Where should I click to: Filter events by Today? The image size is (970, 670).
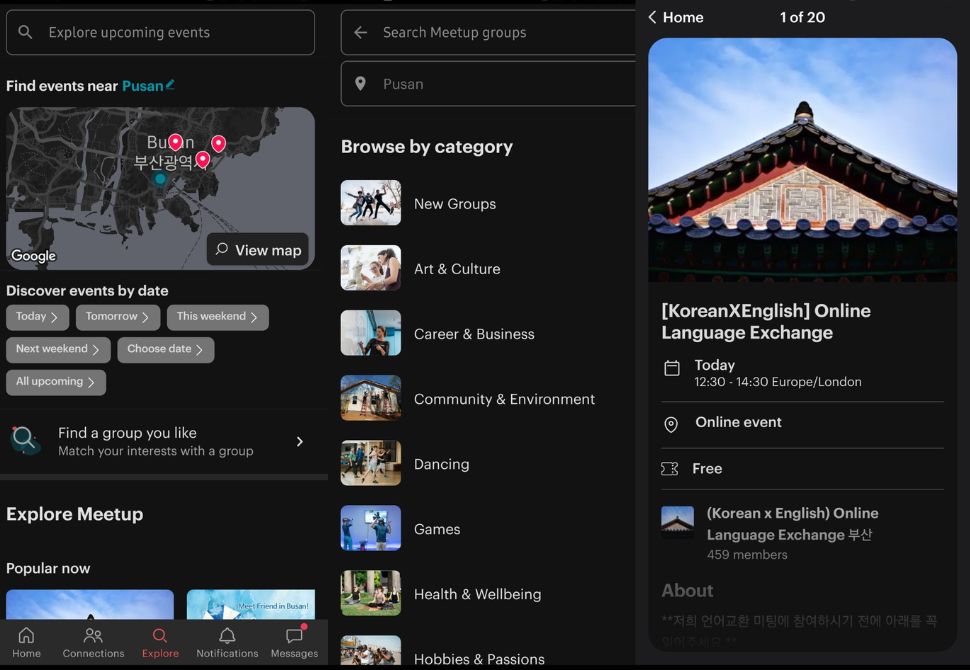[37, 317]
